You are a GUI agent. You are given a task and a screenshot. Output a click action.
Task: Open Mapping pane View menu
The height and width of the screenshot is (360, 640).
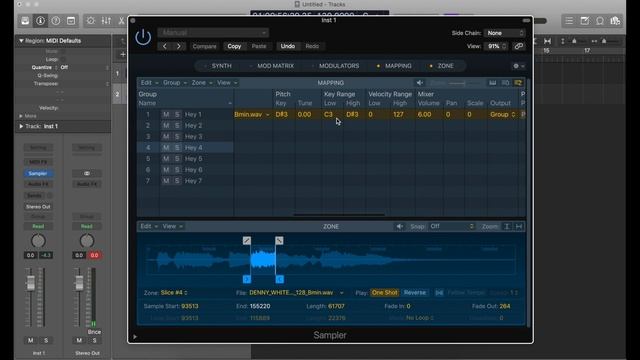(x=227, y=83)
